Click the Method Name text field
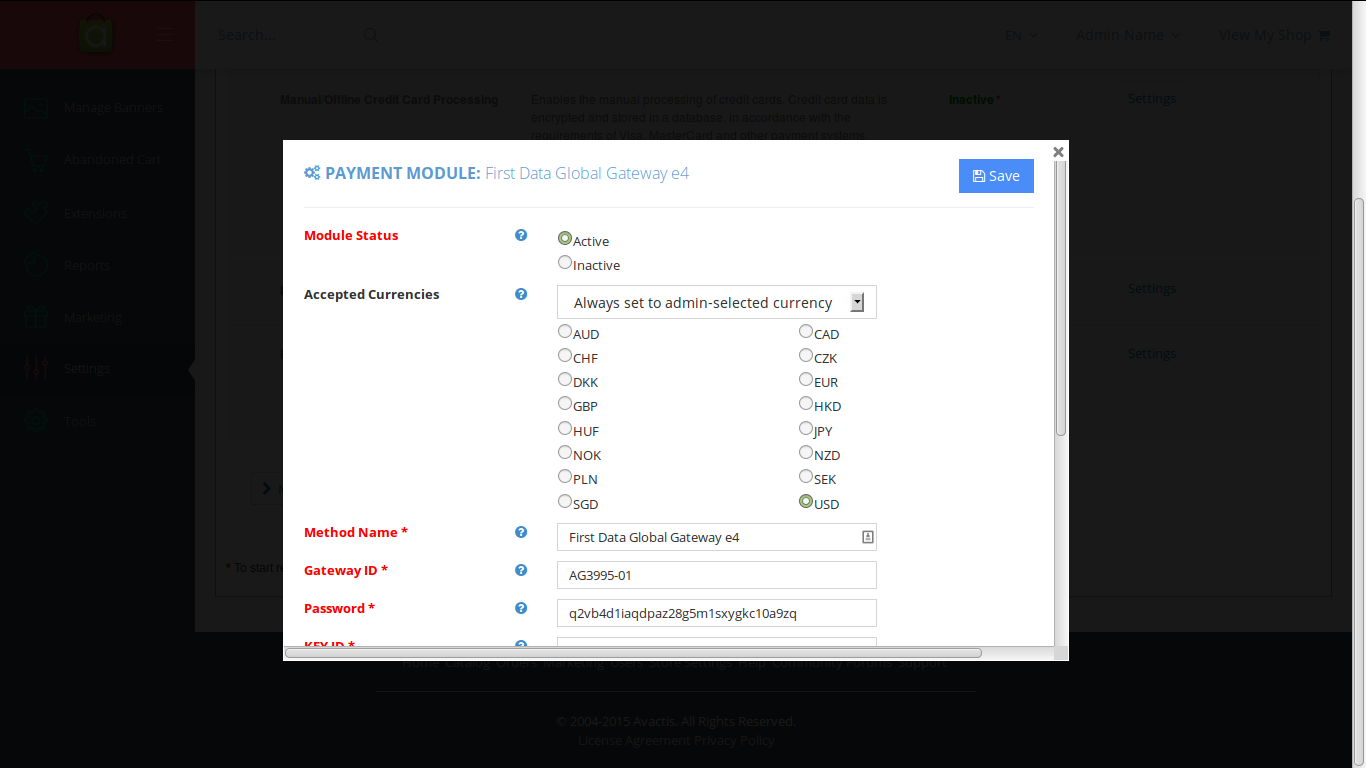The width and height of the screenshot is (1366, 768). pos(717,537)
